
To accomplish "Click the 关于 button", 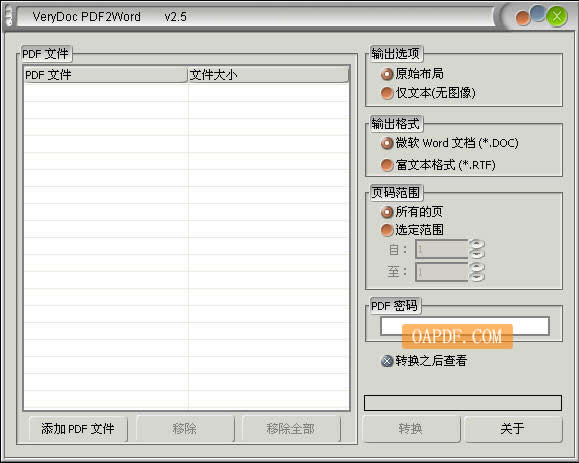I will pos(513,429).
